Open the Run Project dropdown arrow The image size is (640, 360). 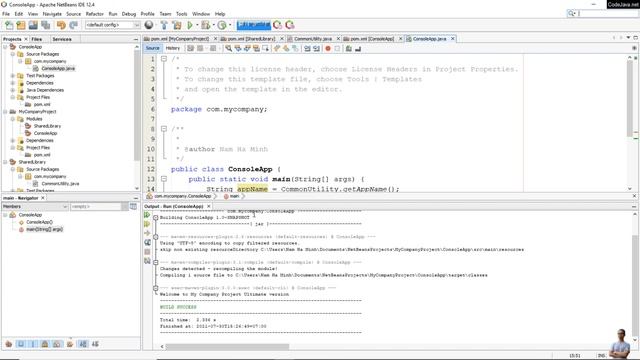coord(197,25)
